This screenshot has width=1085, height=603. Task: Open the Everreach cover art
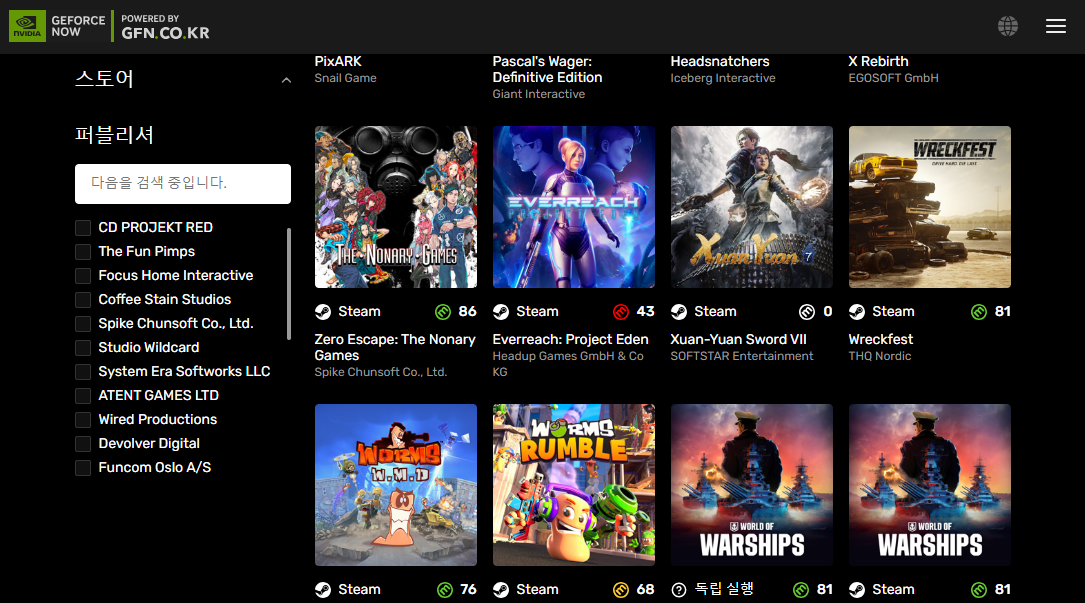[574, 207]
